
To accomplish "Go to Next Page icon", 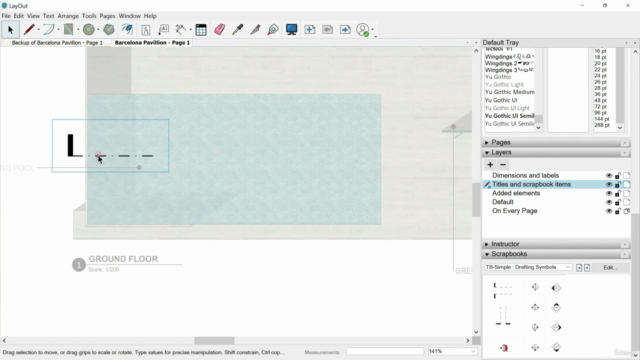I will (x=345, y=29).
